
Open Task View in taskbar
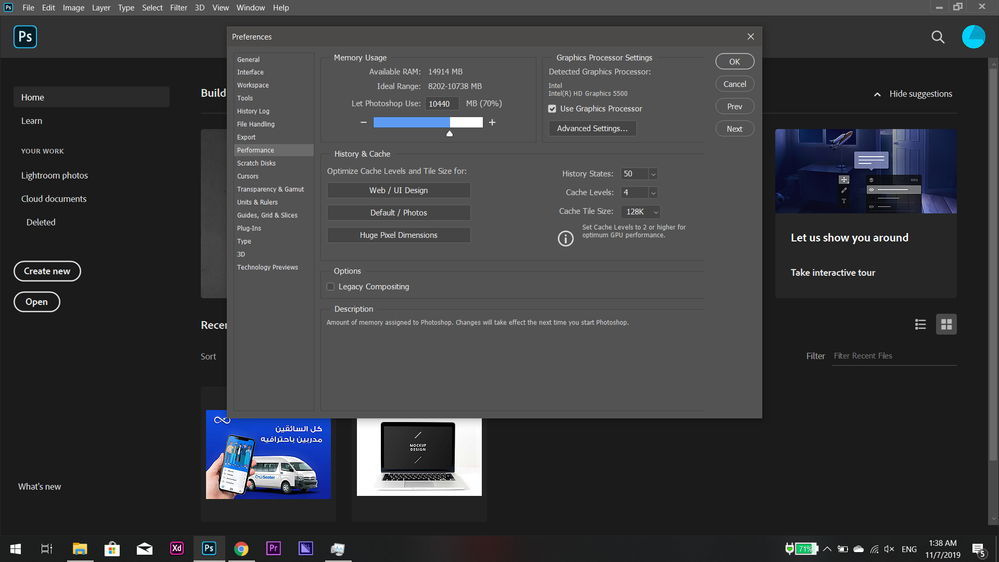coord(47,549)
